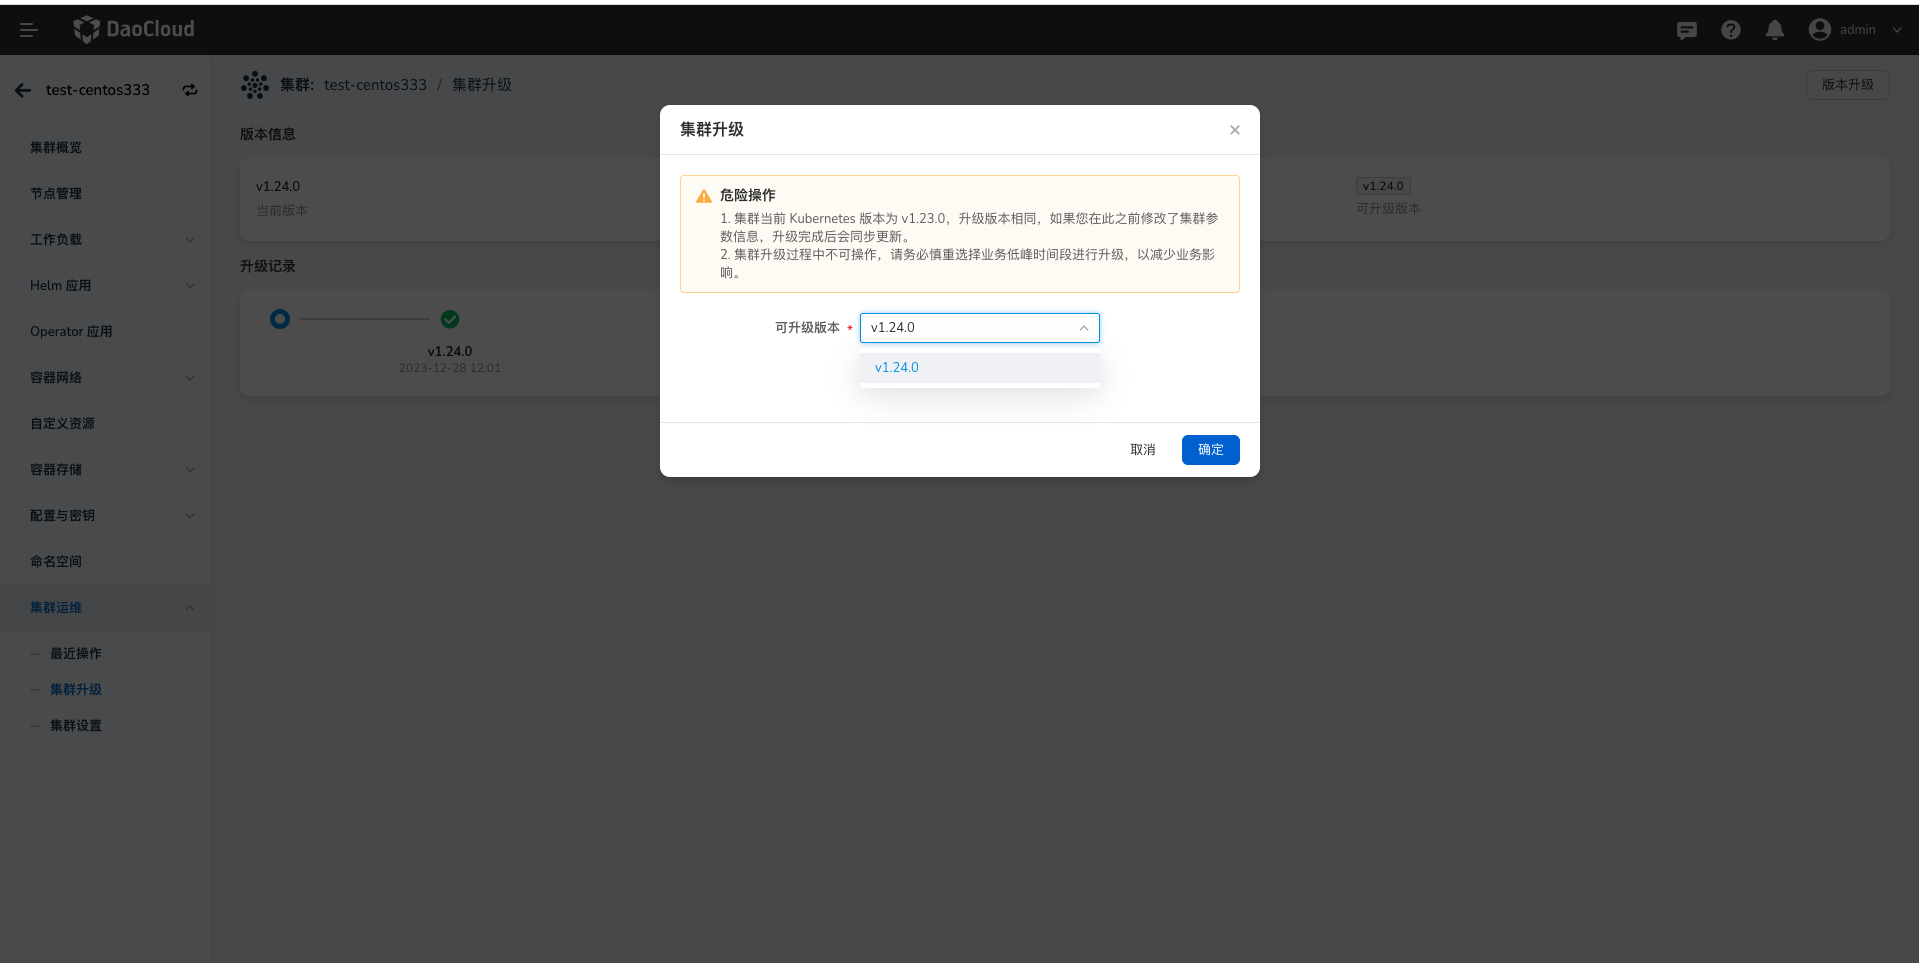The image size is (1919, 963).
Task: Open notifications bell icon
Action: 1774,30
